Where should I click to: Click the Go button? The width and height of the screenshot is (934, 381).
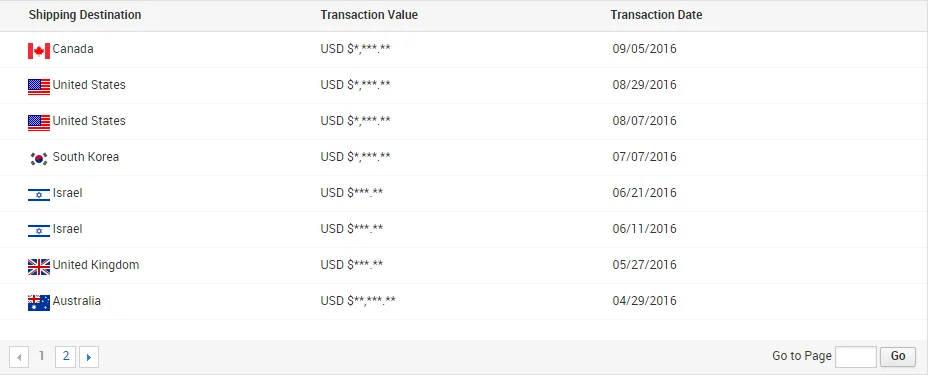point(898,357)
